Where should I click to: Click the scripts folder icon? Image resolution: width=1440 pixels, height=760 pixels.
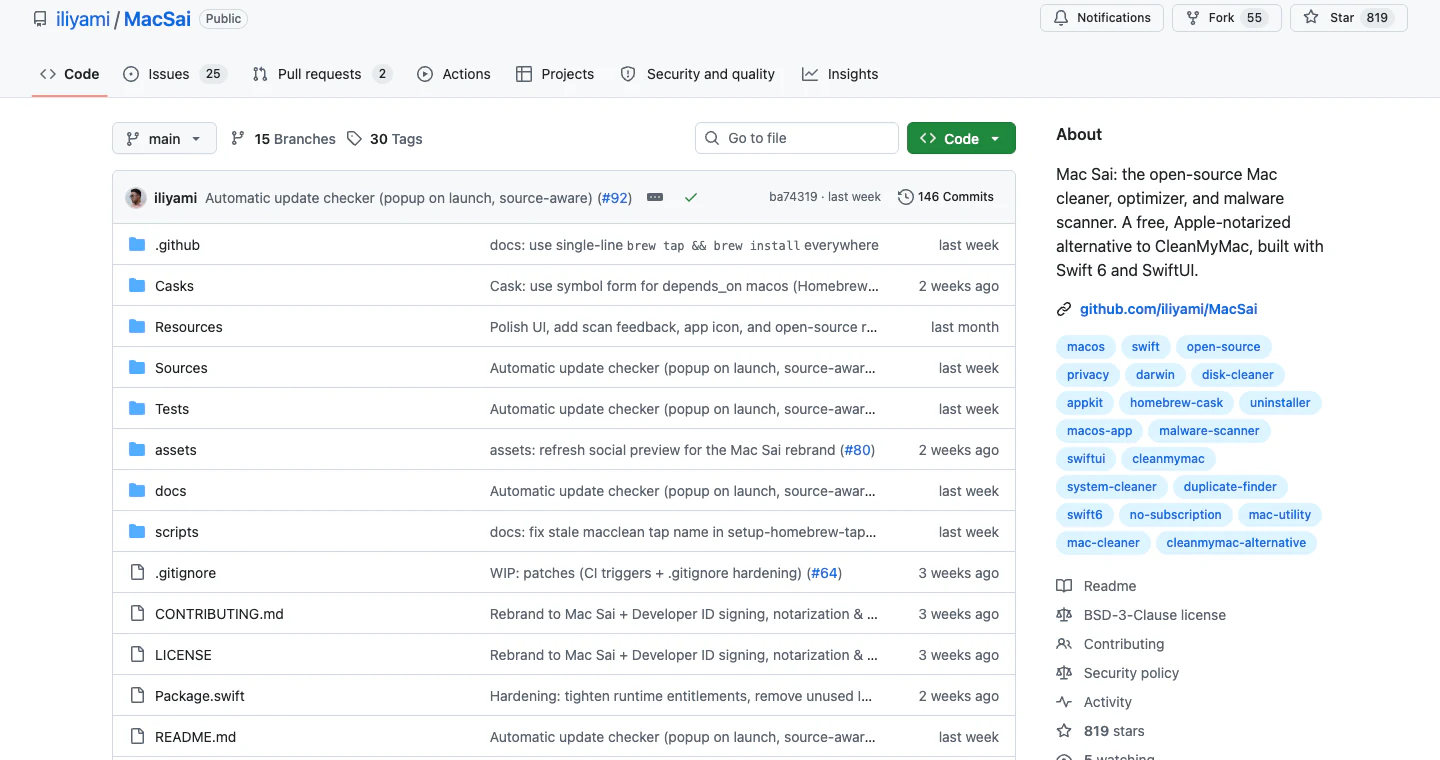[x=137, y=532]
